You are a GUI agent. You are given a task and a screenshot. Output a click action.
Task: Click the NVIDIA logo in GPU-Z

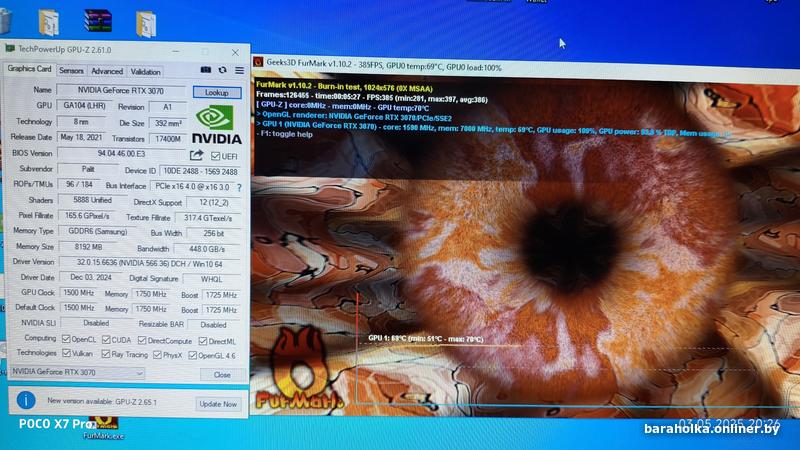(x=216, y=124)
